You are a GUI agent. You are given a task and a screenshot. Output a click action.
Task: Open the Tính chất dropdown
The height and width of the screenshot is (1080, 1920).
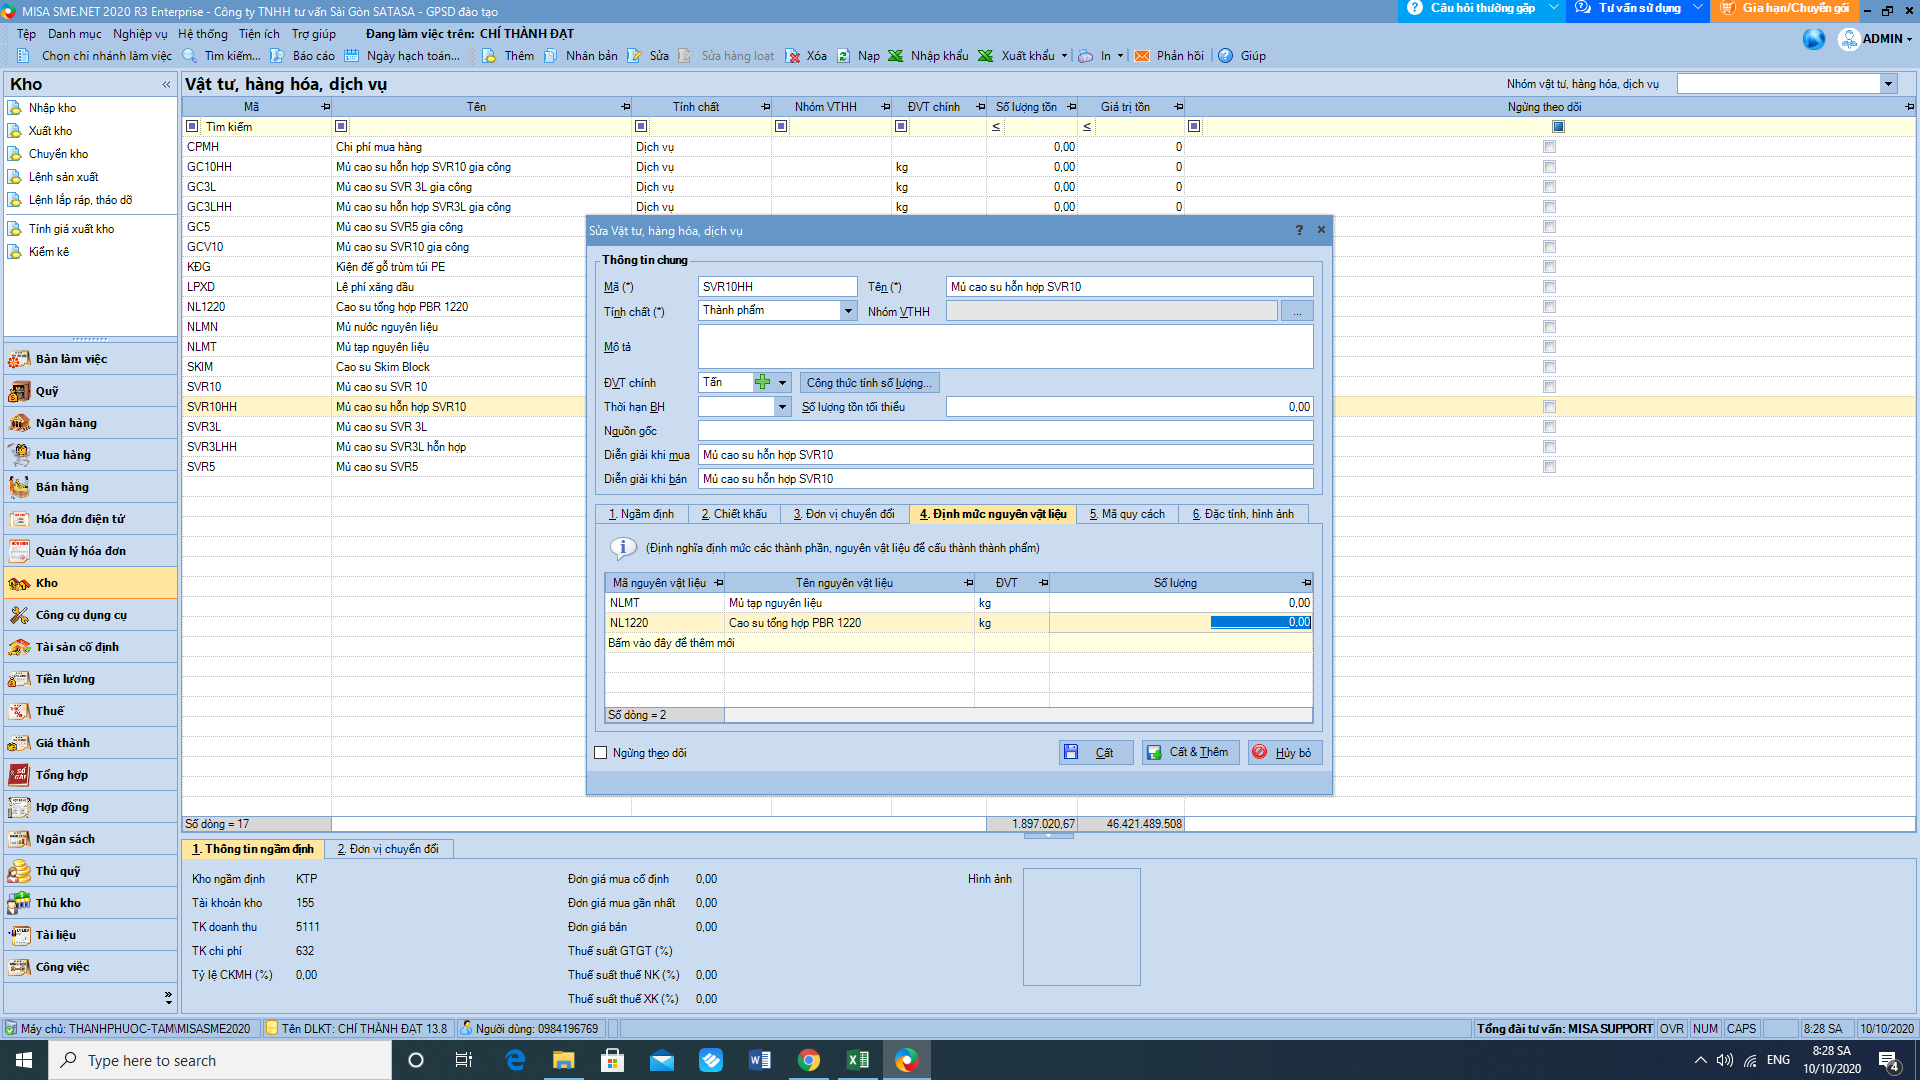[848, 311]
